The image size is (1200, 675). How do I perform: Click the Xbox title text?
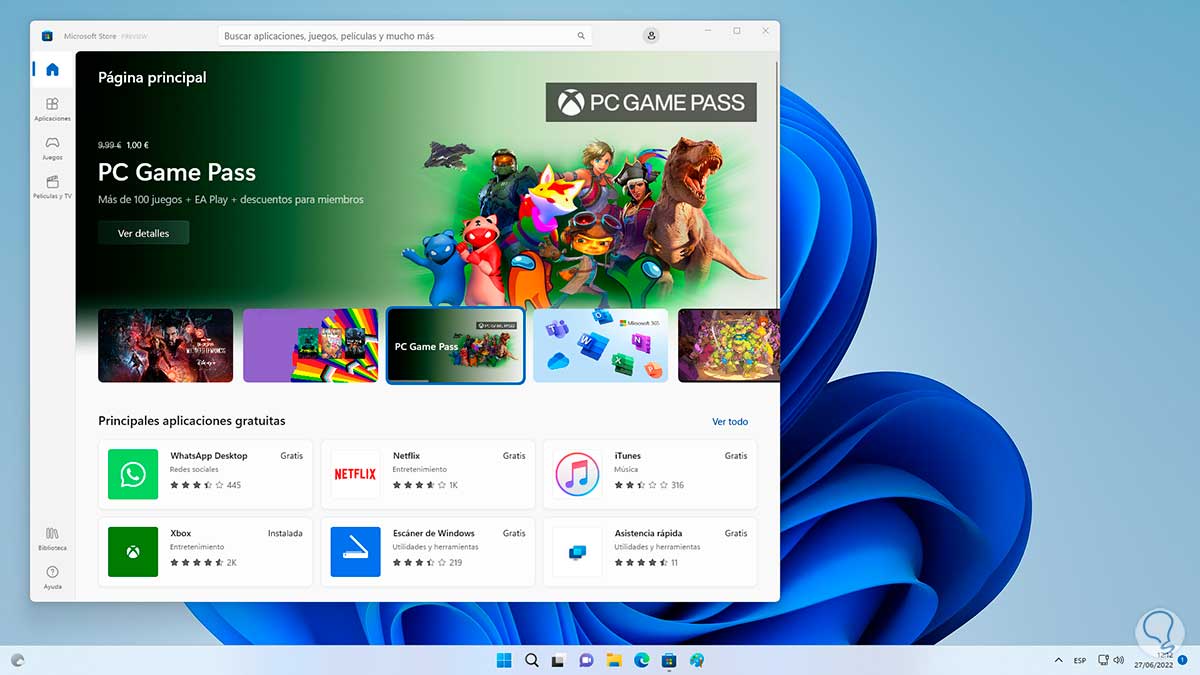pos(180,534)
